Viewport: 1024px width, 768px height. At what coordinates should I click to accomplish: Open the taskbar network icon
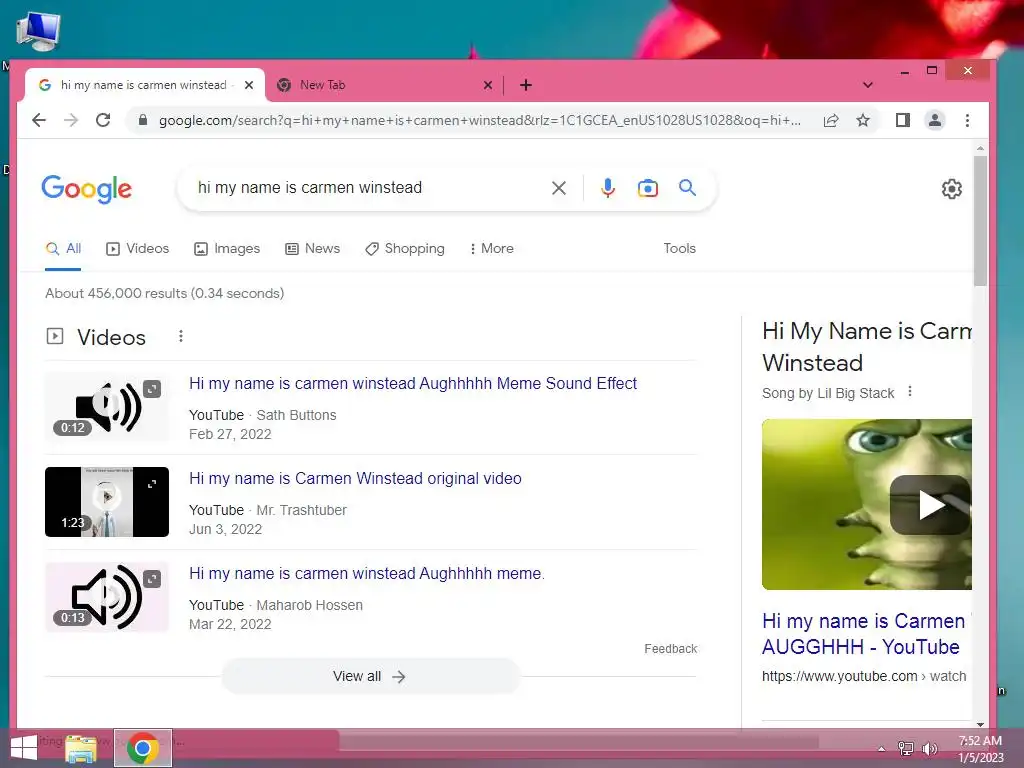click(x=906, y=749)
